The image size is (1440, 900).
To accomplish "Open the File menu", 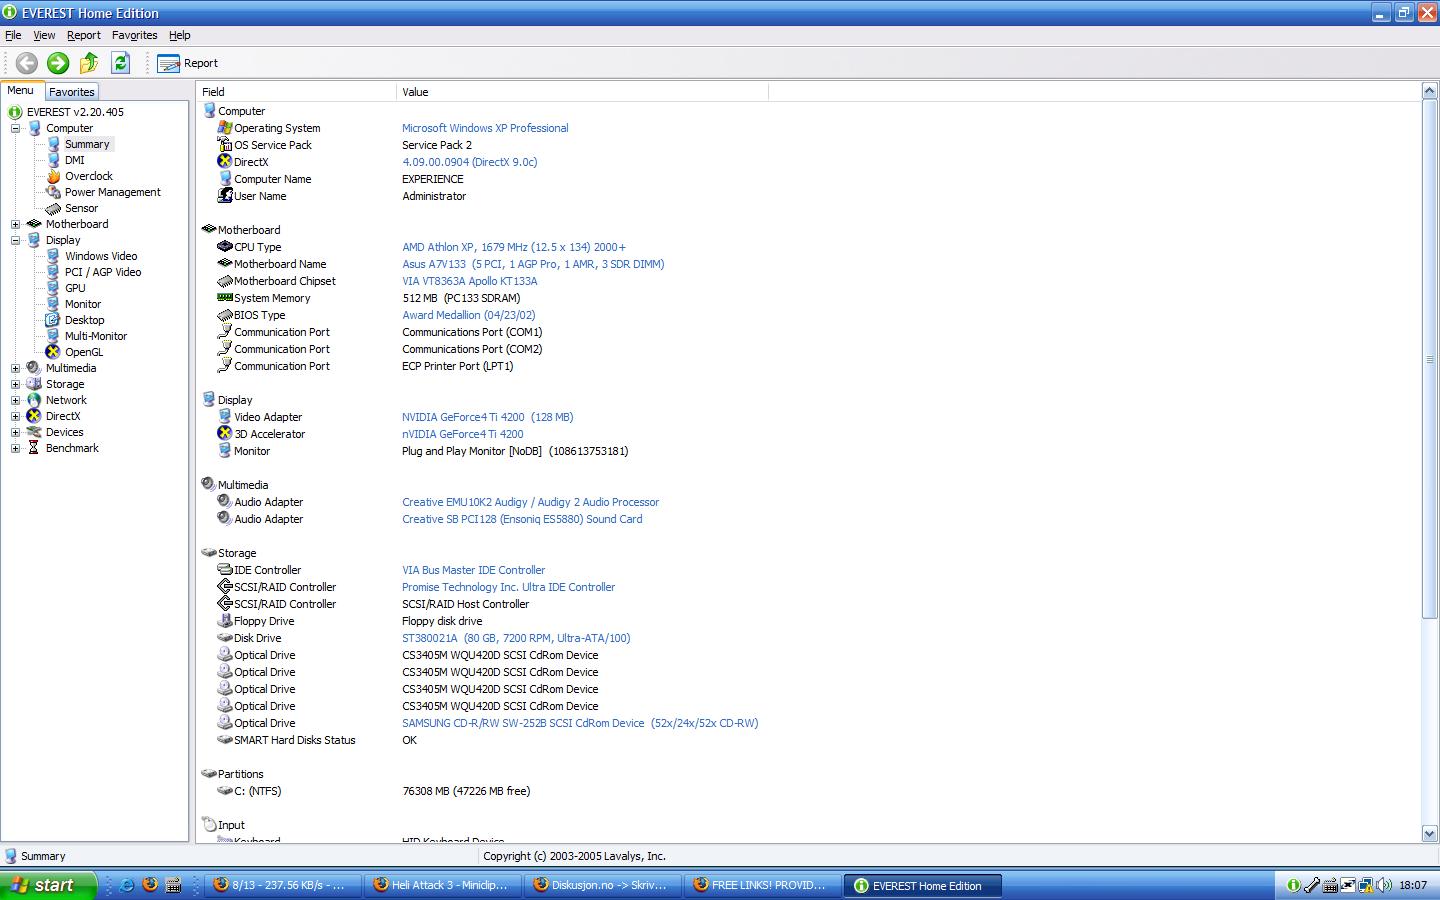I will pos(13,35).
